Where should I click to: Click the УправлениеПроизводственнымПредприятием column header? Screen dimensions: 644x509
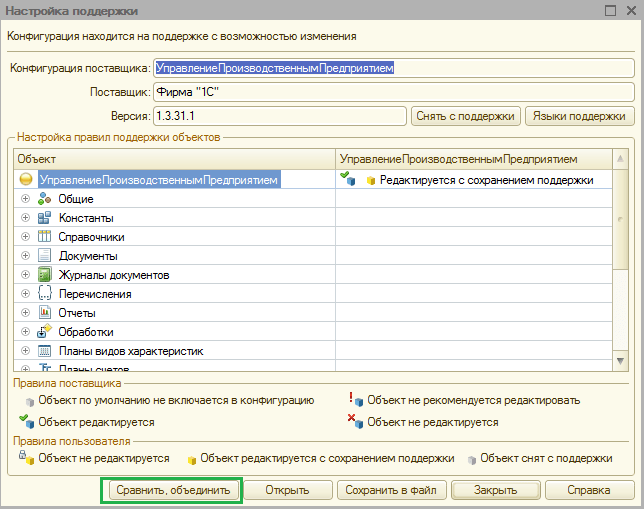(x=474, y=159)
